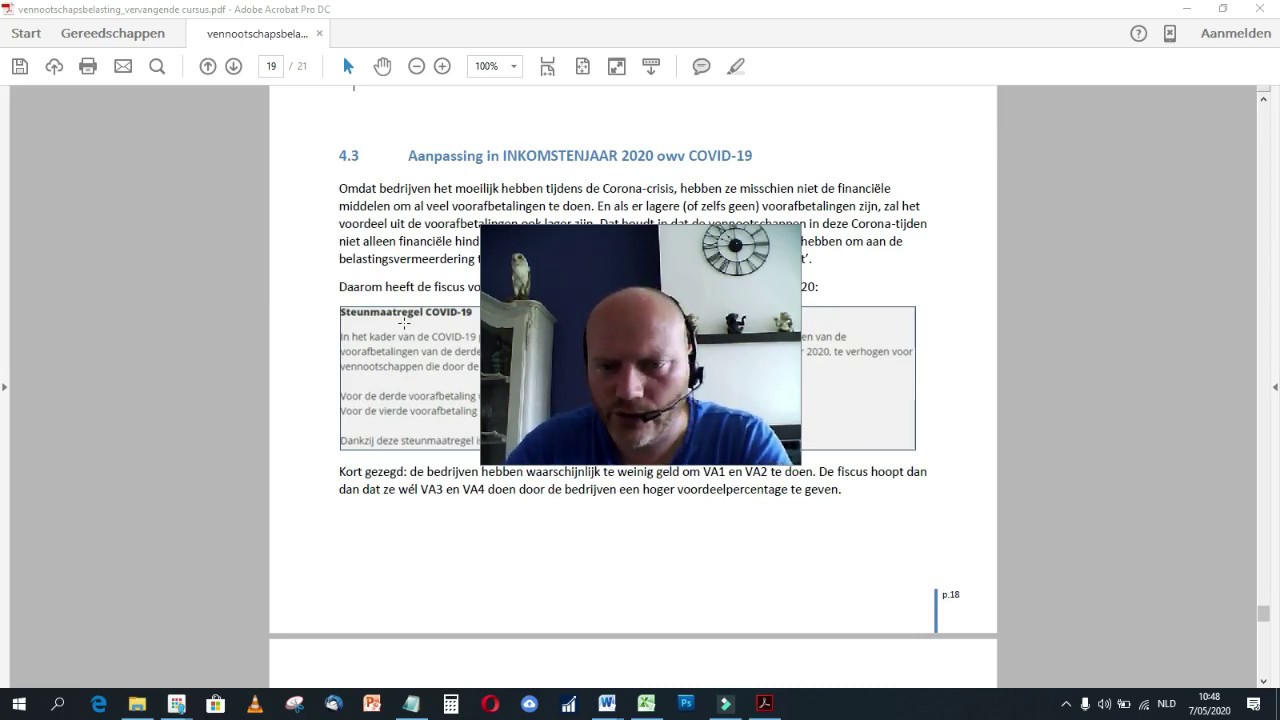Image resolution: width=1280 pixels, height=720 pixels.
Task: Show hidden system tray icons
Action: point(1066,704)
